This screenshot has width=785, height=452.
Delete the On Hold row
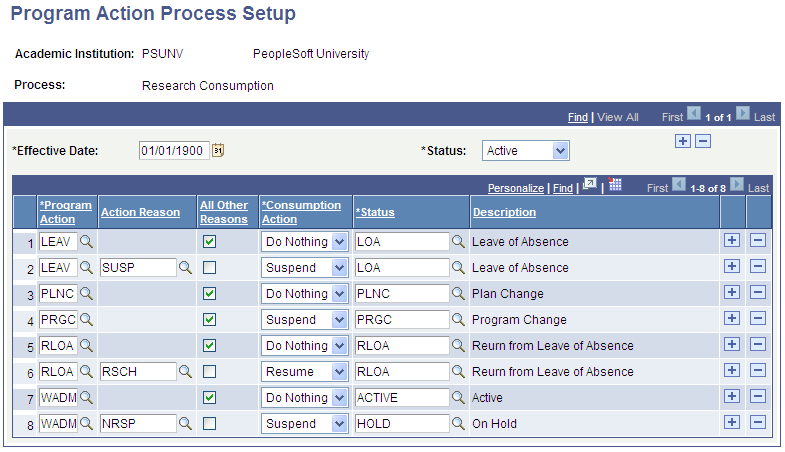757,423
